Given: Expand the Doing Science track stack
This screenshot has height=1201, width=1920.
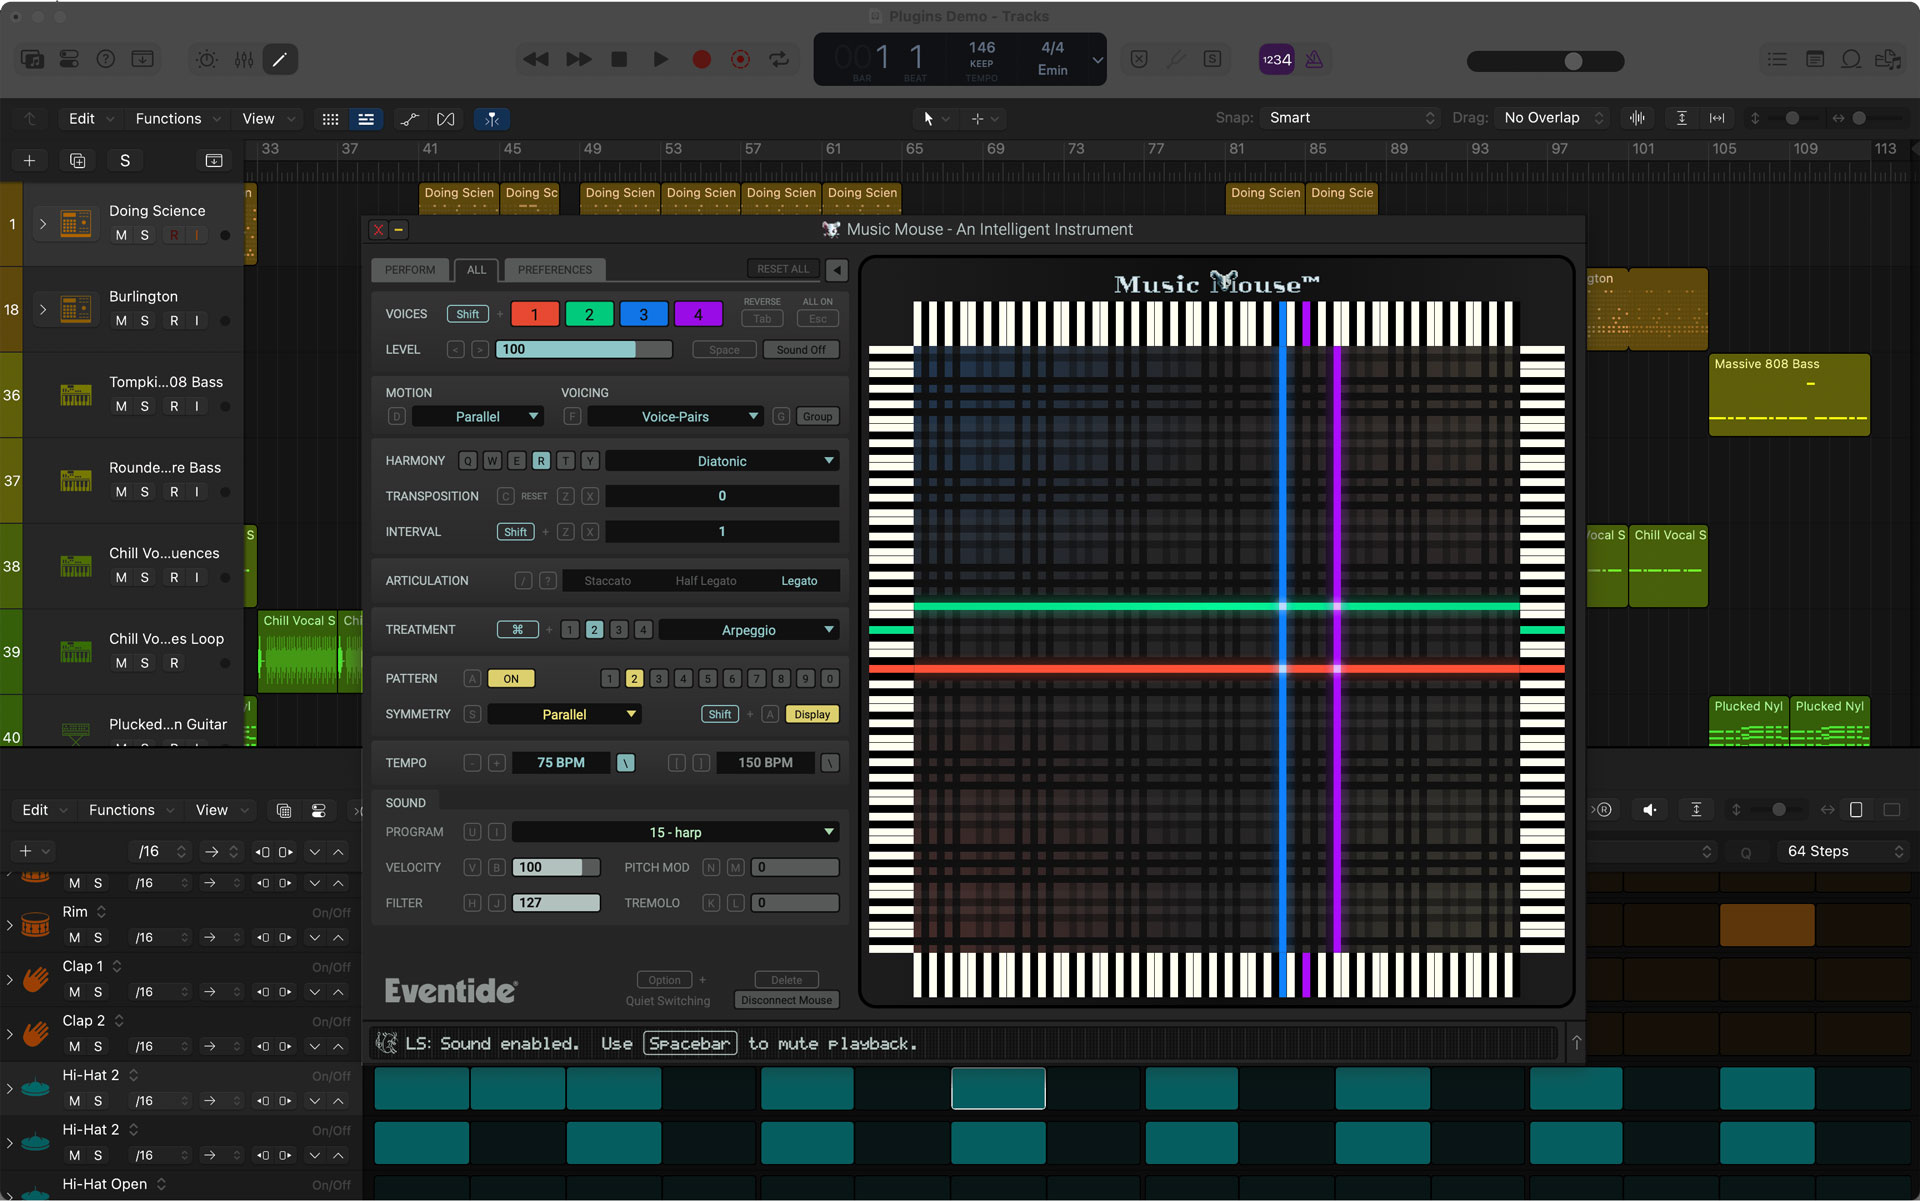Looking at the screenshot, I should pyautogui.click(x=43, y=224).
